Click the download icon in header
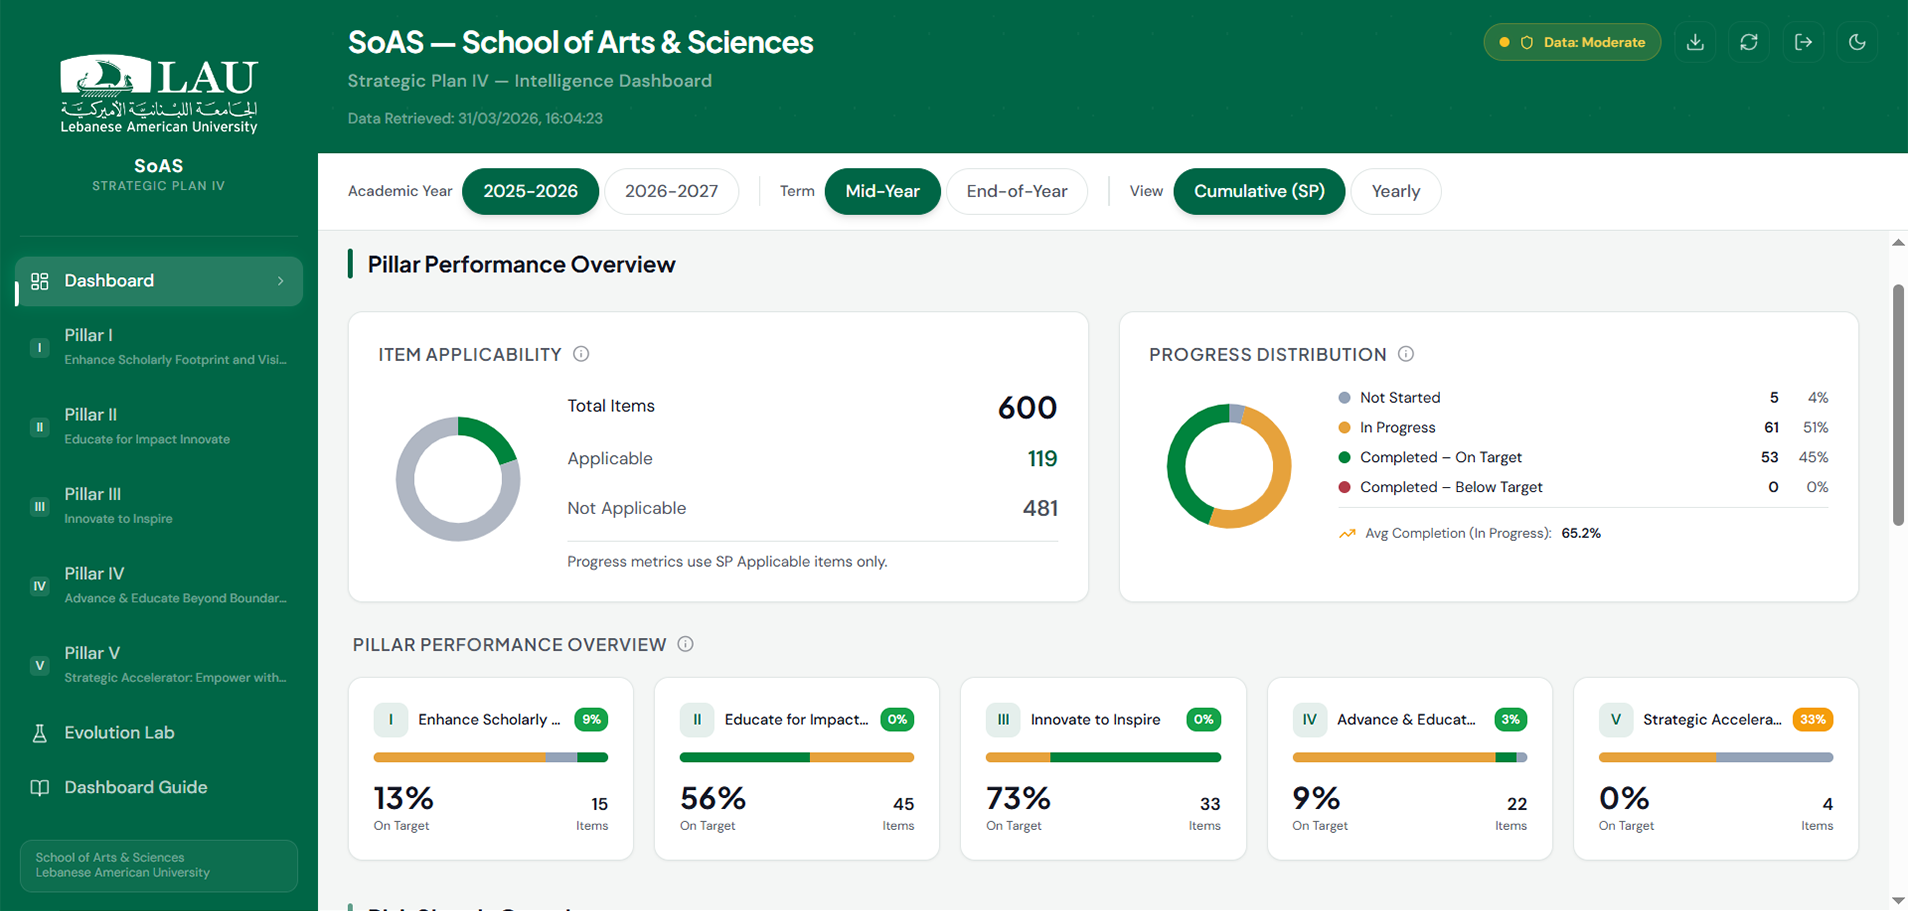Viewport: 1909px width, 911px height. (1695, 42)
